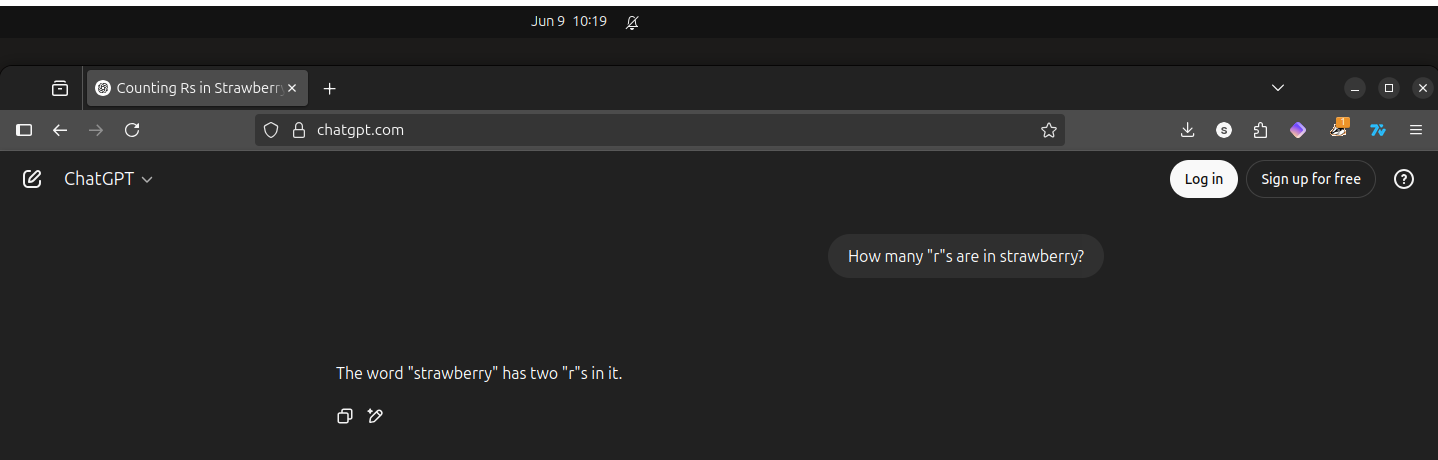Click the chatgpt.com address bar

tap(660, 130)
